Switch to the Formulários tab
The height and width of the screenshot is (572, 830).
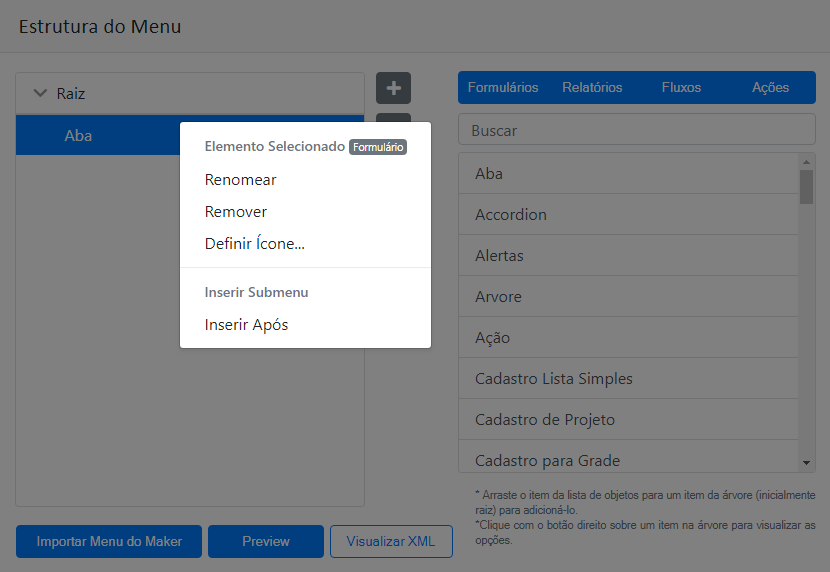tap(503, 88)
